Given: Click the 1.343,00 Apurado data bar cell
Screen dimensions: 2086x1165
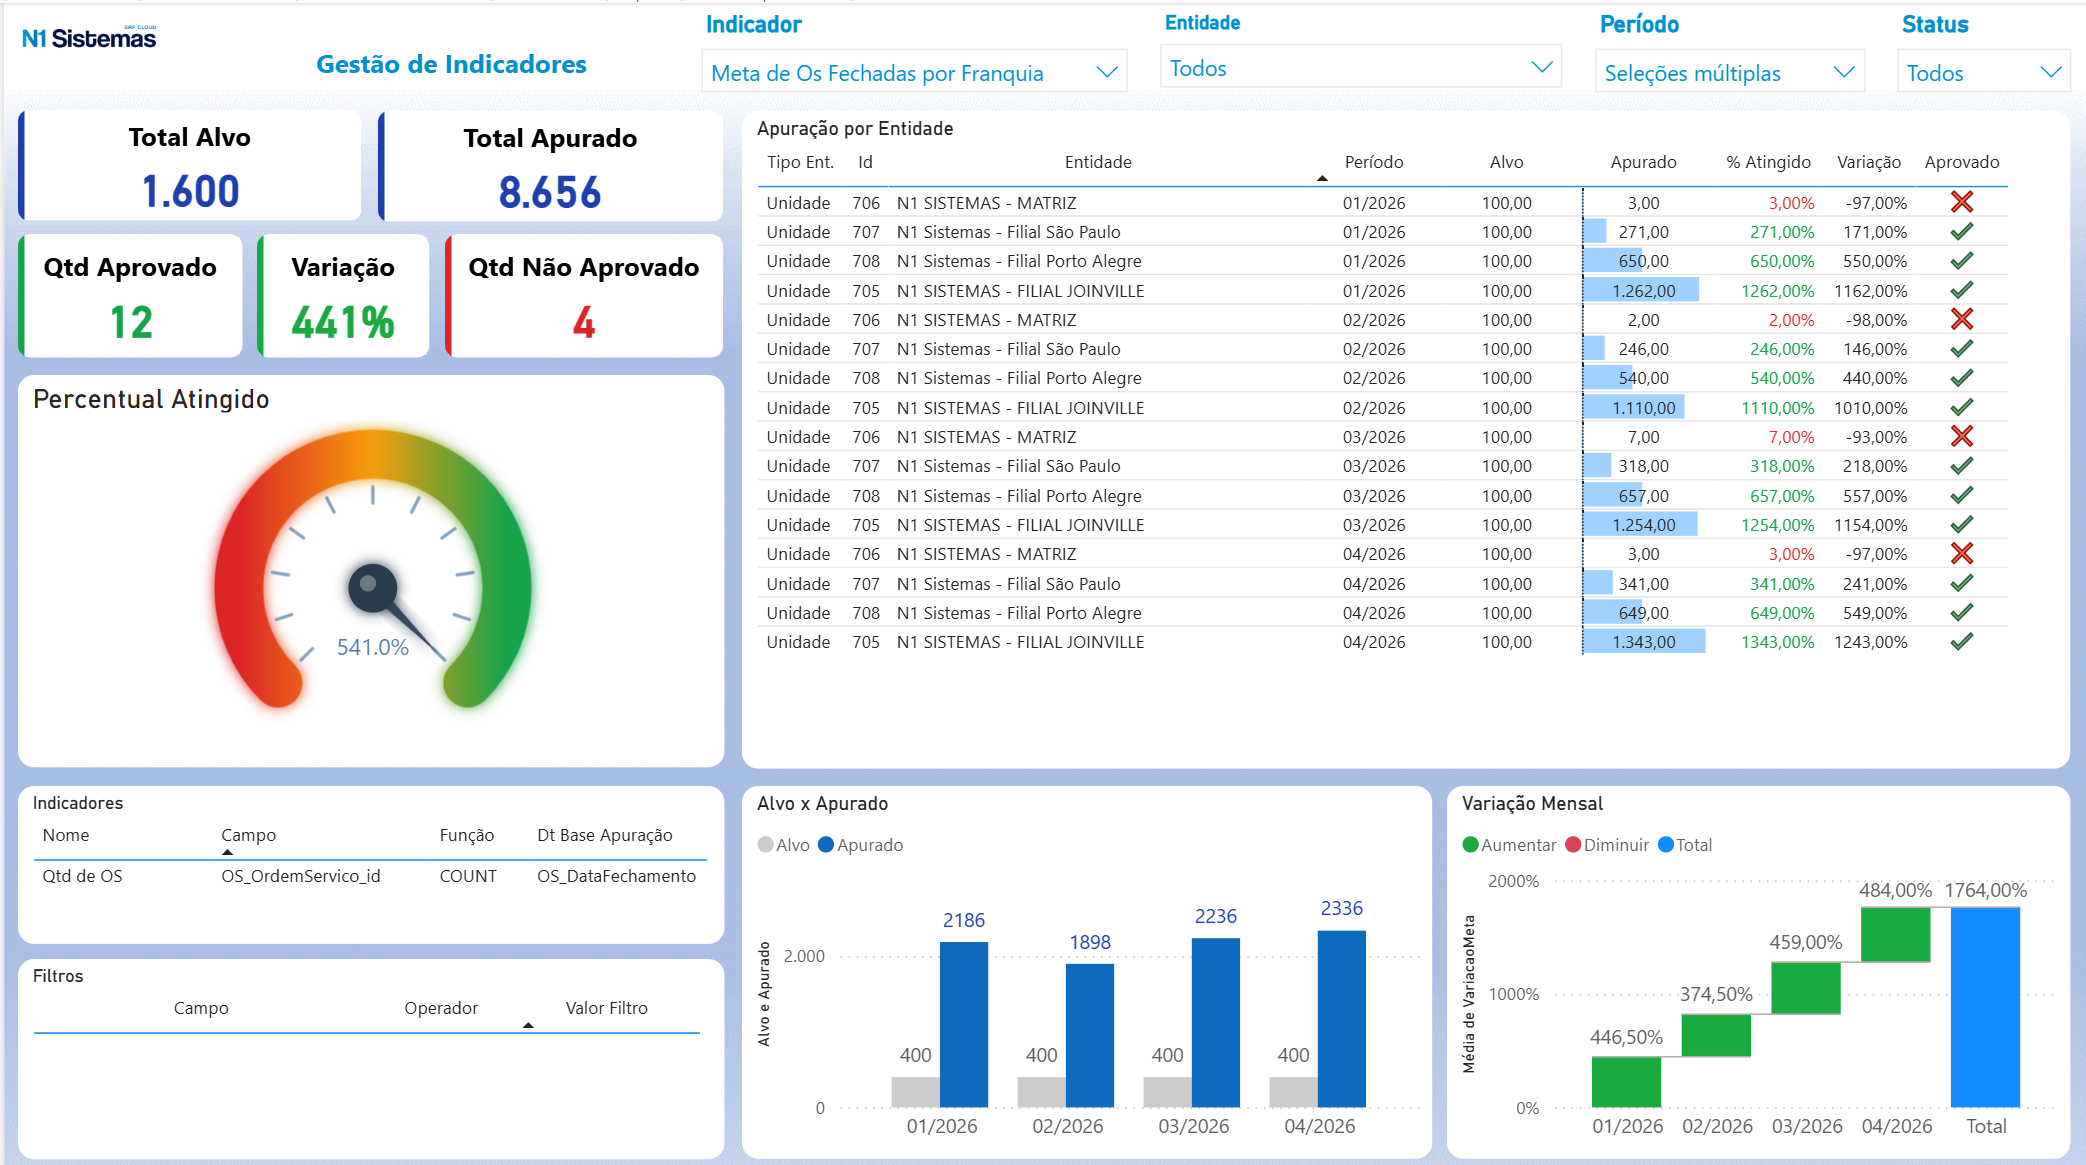Looking at the screenshot, I should 1644,641.
